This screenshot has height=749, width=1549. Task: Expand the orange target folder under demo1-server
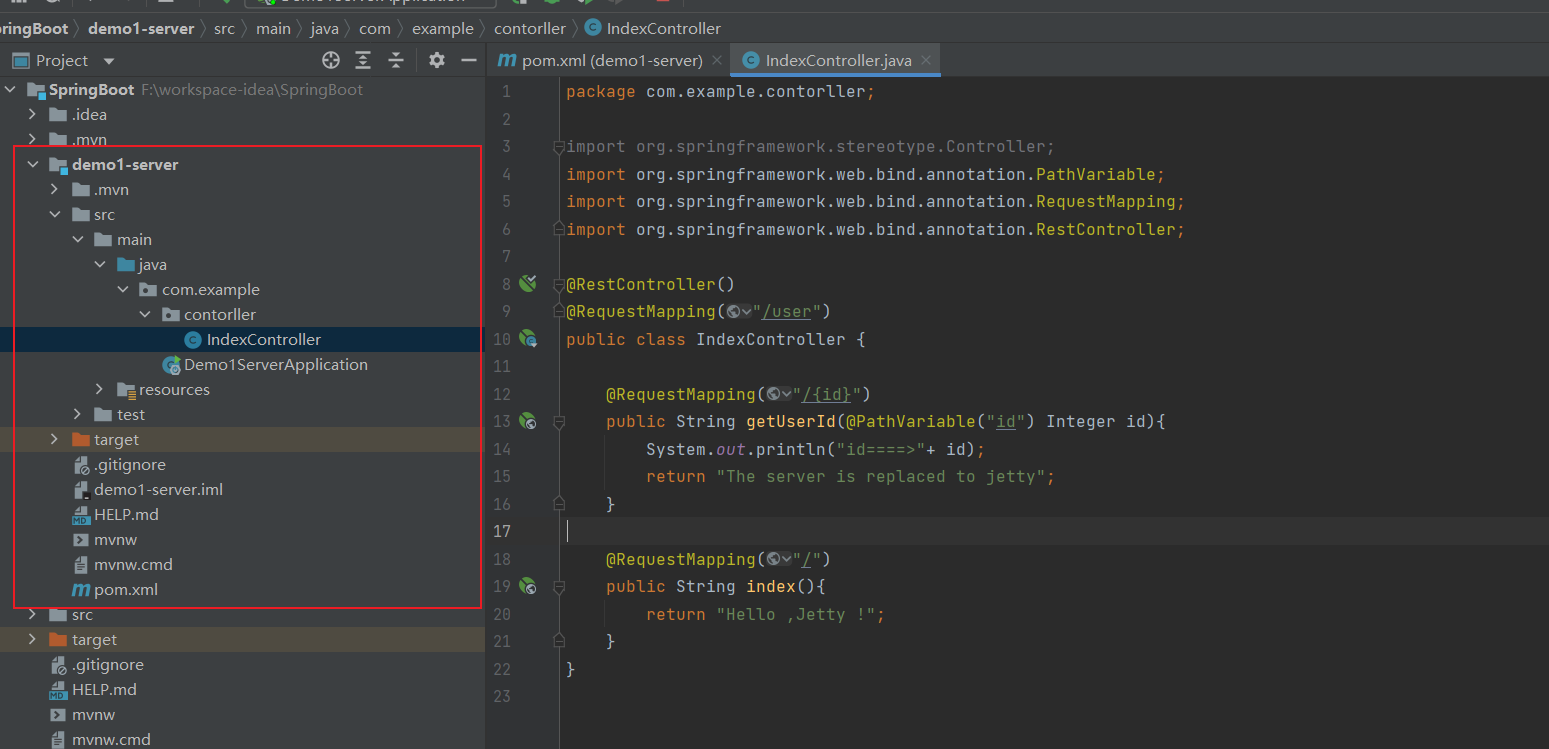click(x=55, y=440)
